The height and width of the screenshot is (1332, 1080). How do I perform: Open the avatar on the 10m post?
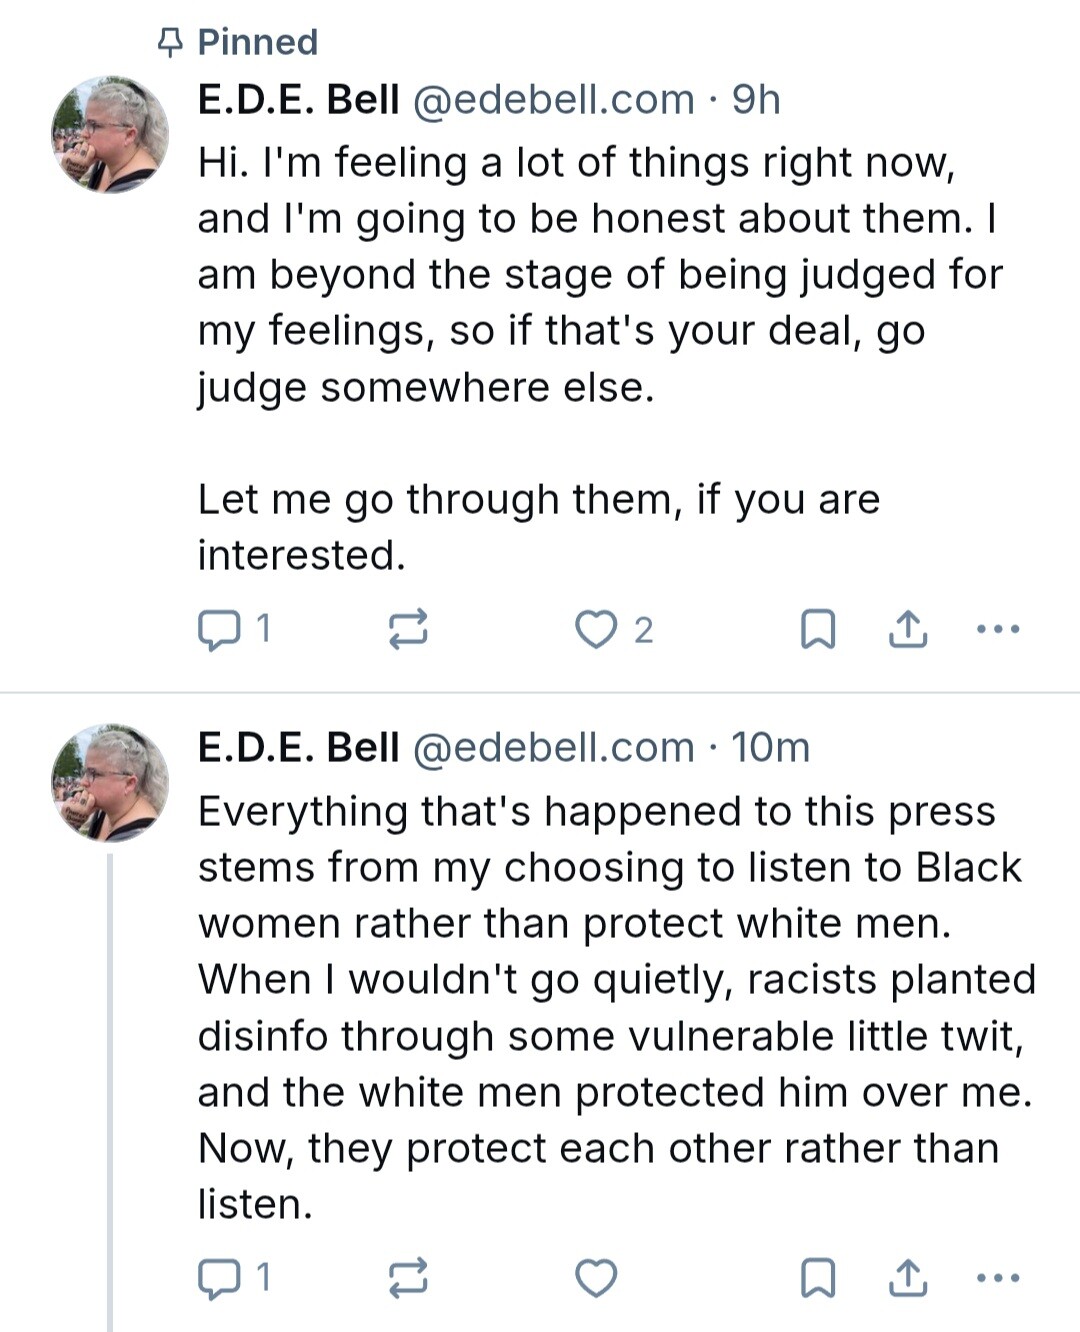point(110,783)
